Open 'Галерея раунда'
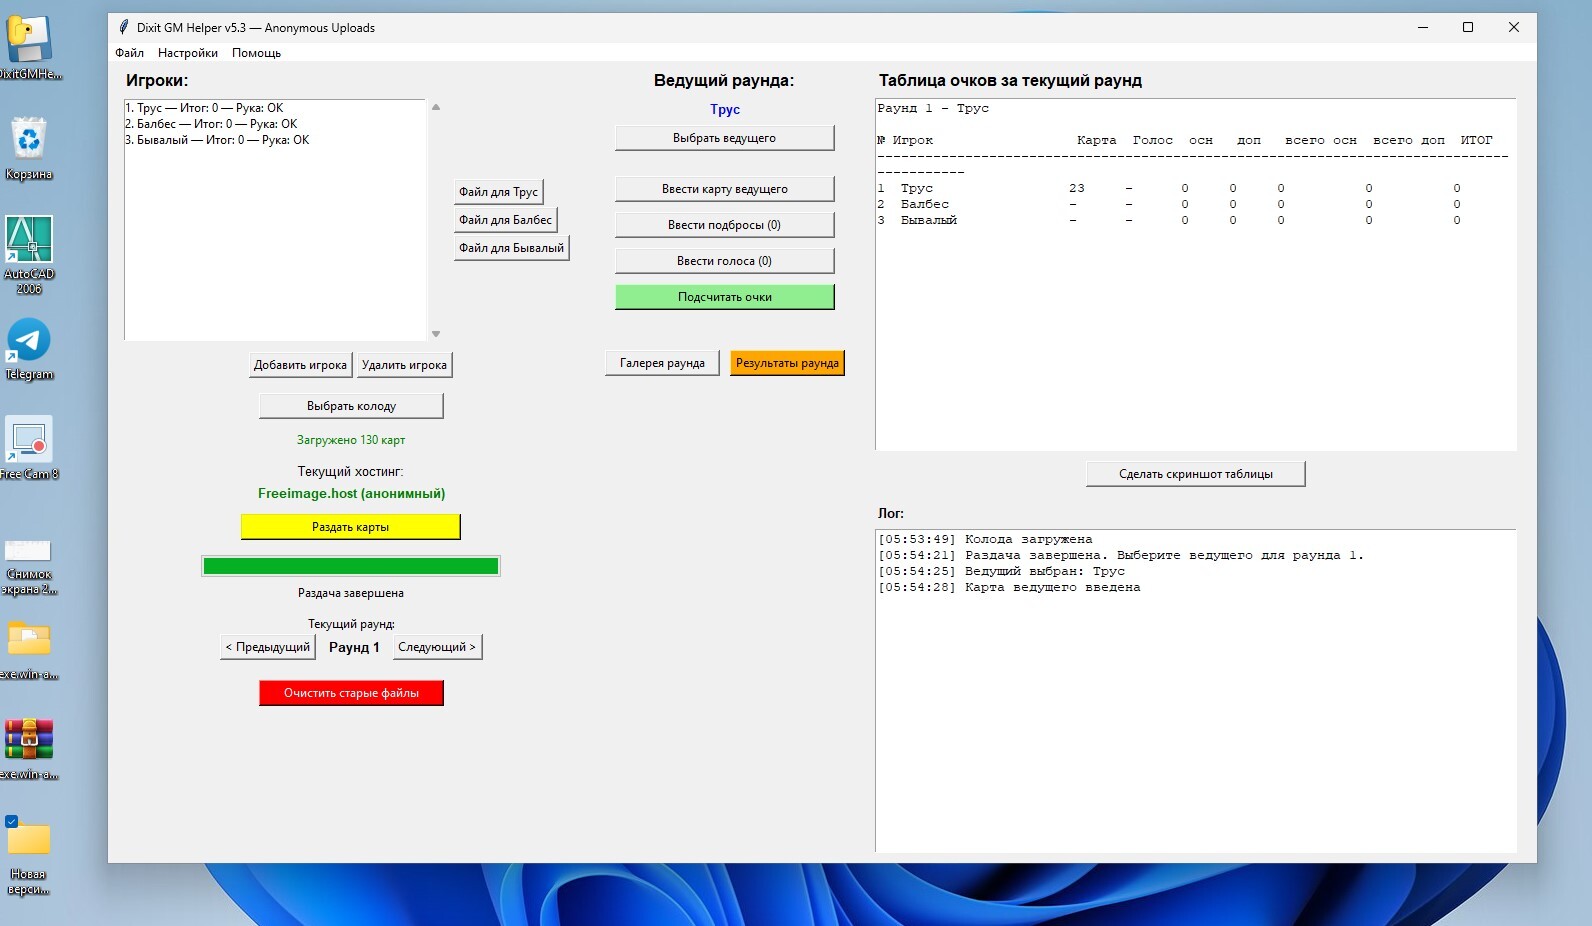The image size is (1592, 926). pyautogui.click(x=662, y=363)
